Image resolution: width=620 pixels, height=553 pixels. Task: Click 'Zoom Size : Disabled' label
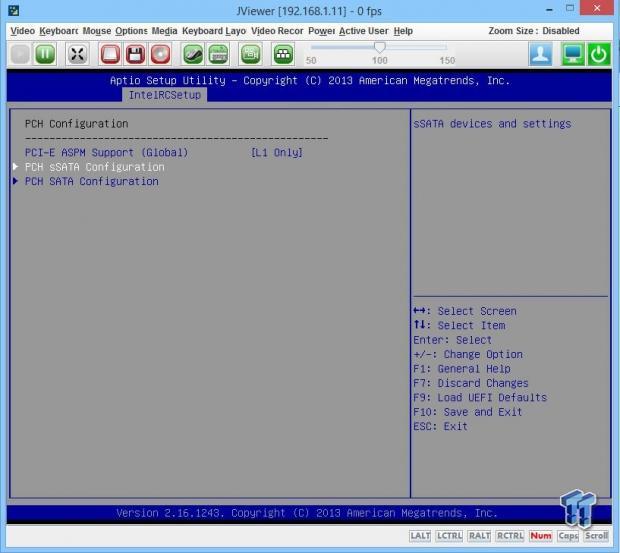point(534,31)
